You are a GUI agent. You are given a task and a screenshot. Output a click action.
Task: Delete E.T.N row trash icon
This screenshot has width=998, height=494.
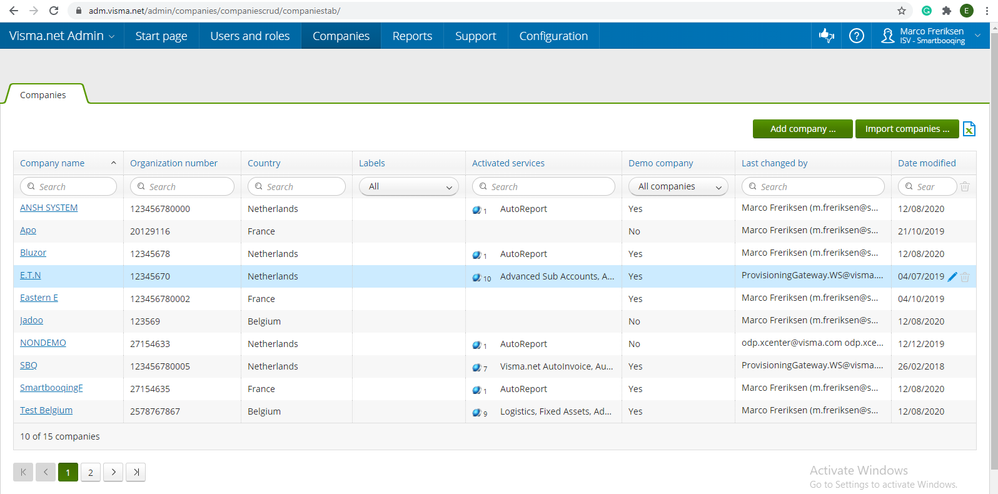click(x=965, y=277)
